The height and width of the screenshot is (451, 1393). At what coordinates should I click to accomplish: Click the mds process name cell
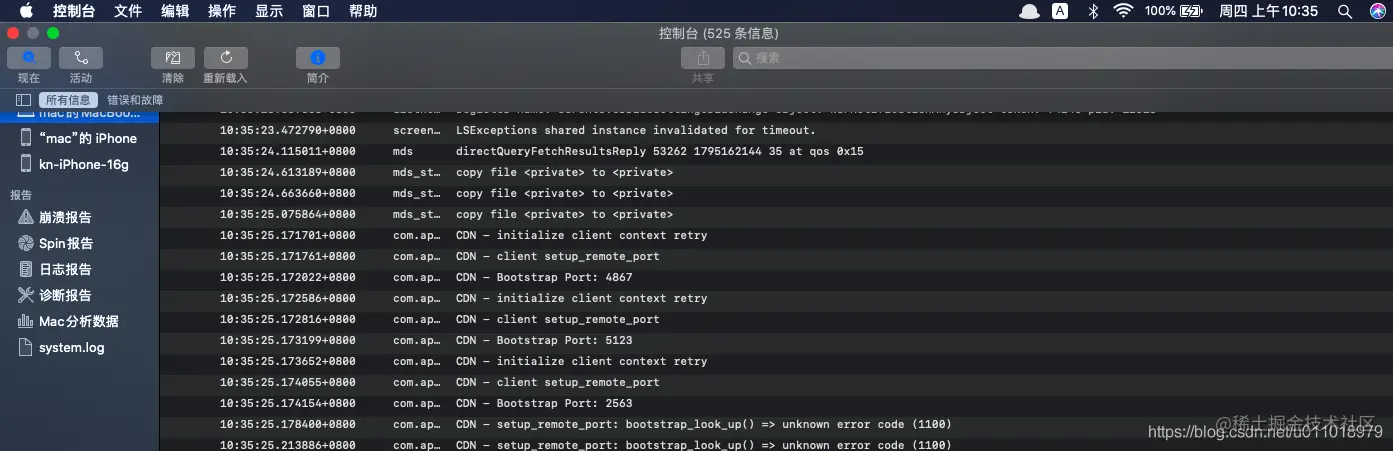pyautogui.click(x=403, y=151)
